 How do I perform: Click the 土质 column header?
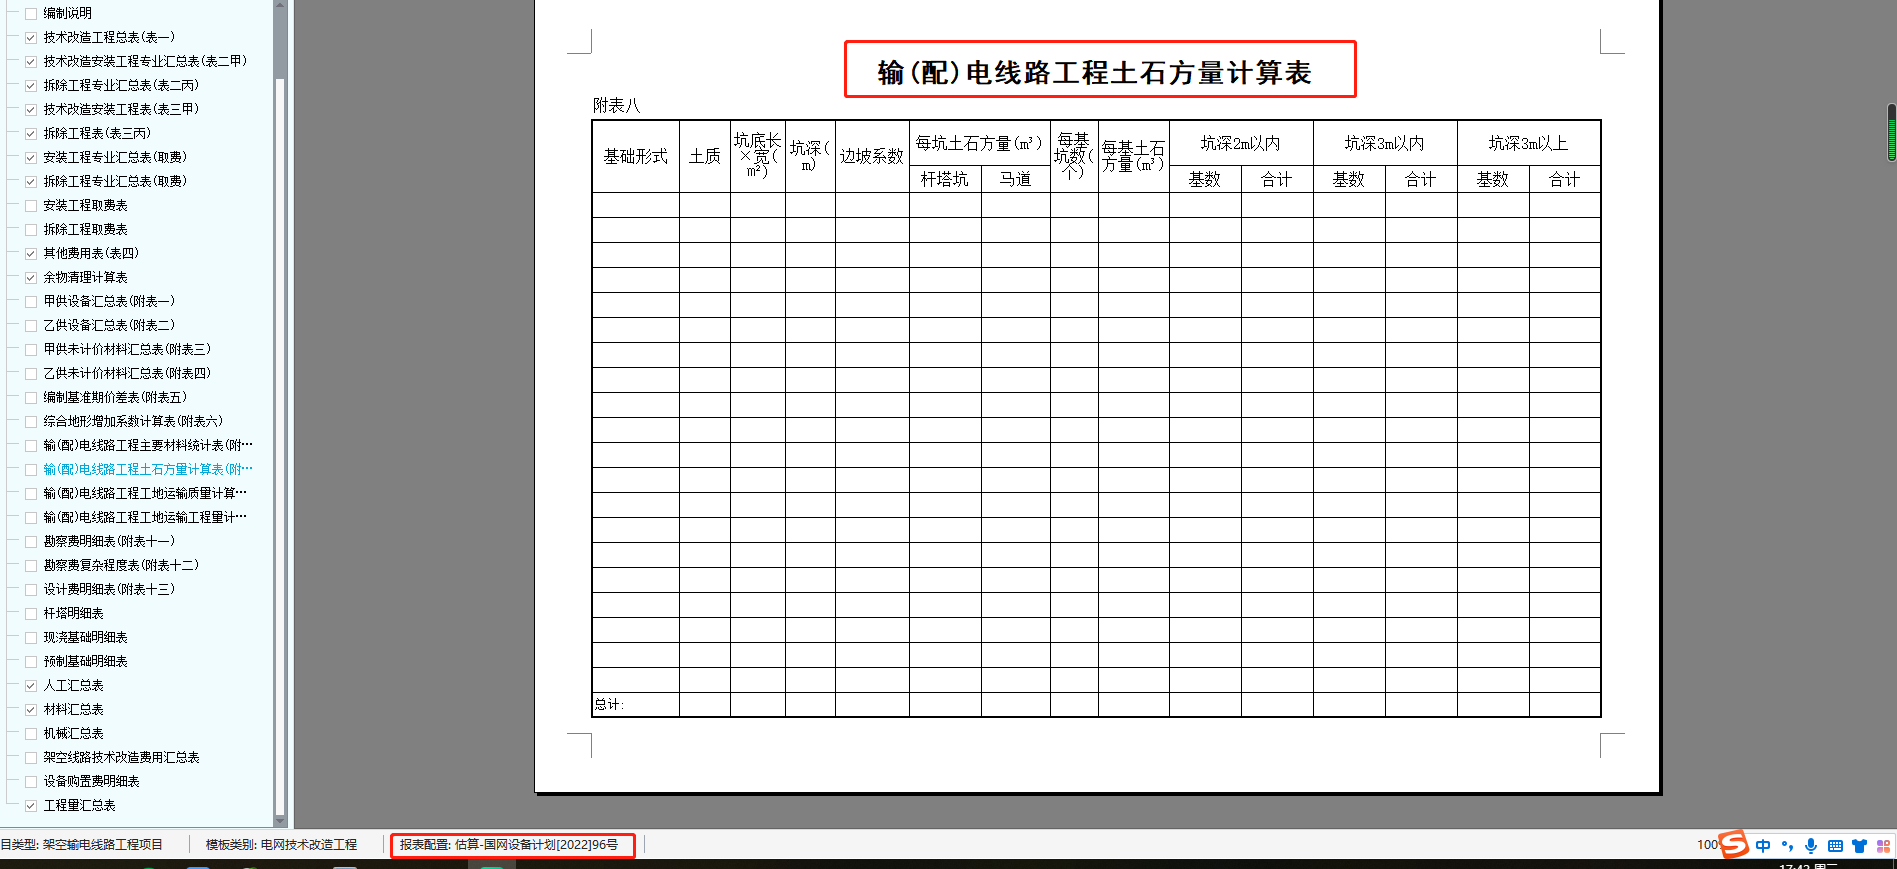click(x=705, y=156)
